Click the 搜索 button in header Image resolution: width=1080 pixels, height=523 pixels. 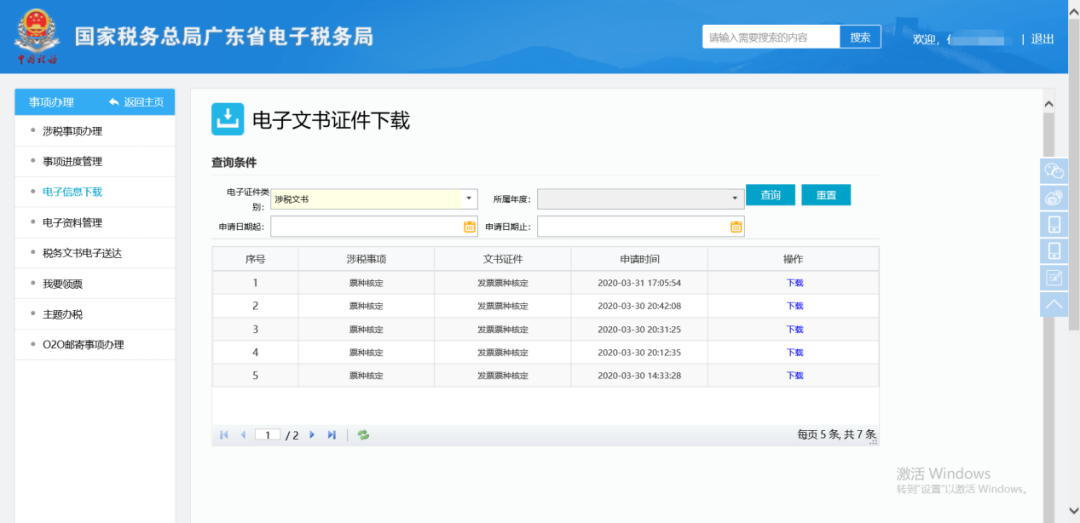[860, 37]
